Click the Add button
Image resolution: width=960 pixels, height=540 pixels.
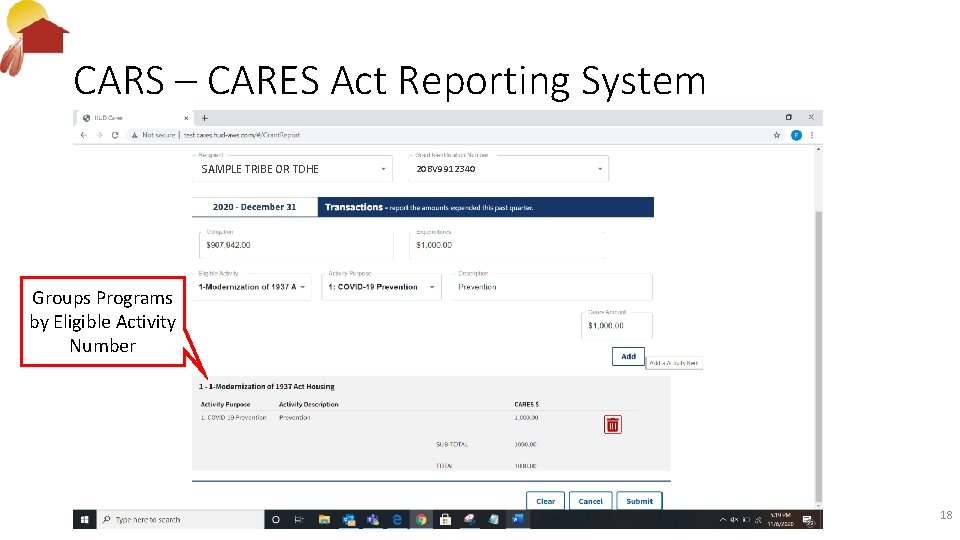pyautogui.click(x=628, y=356)
